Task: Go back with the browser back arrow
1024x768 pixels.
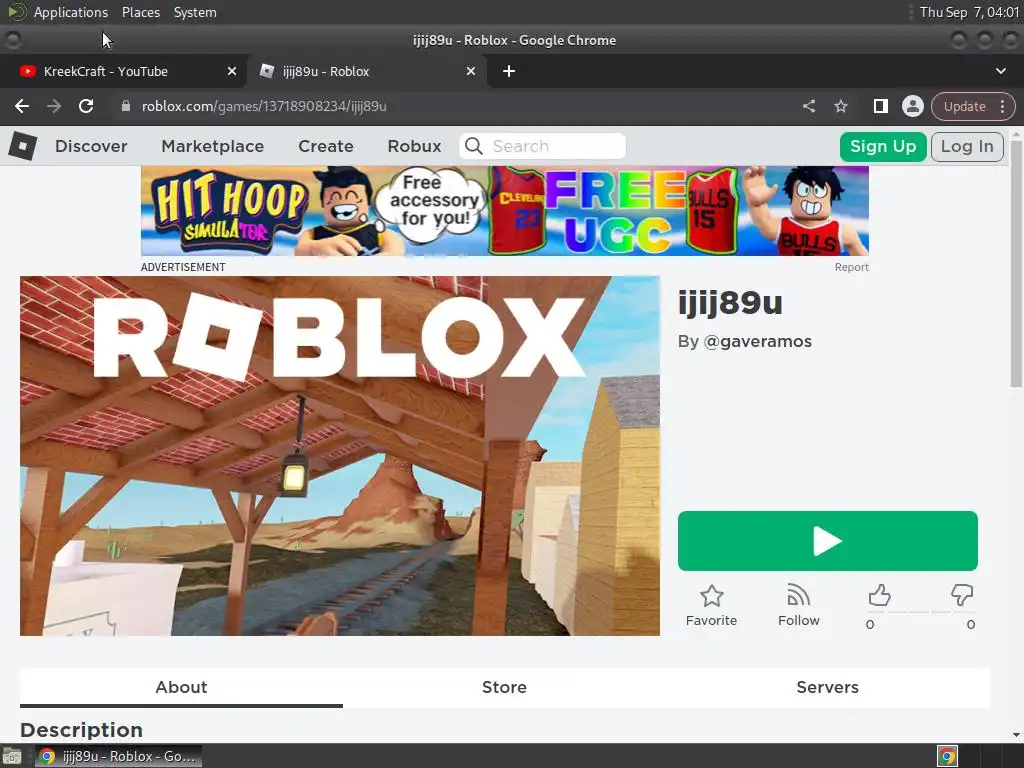Action: click(22, 106)
